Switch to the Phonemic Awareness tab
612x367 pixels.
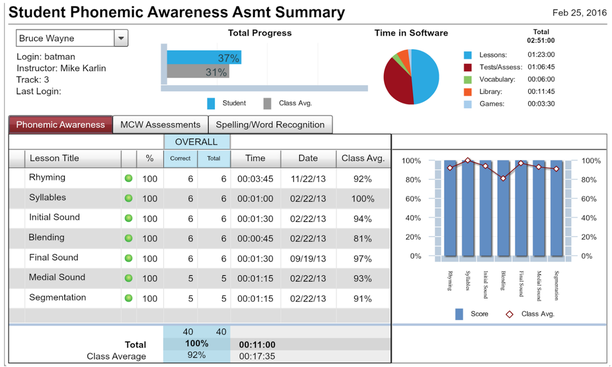pyautogui.click(x=60, y=125)
